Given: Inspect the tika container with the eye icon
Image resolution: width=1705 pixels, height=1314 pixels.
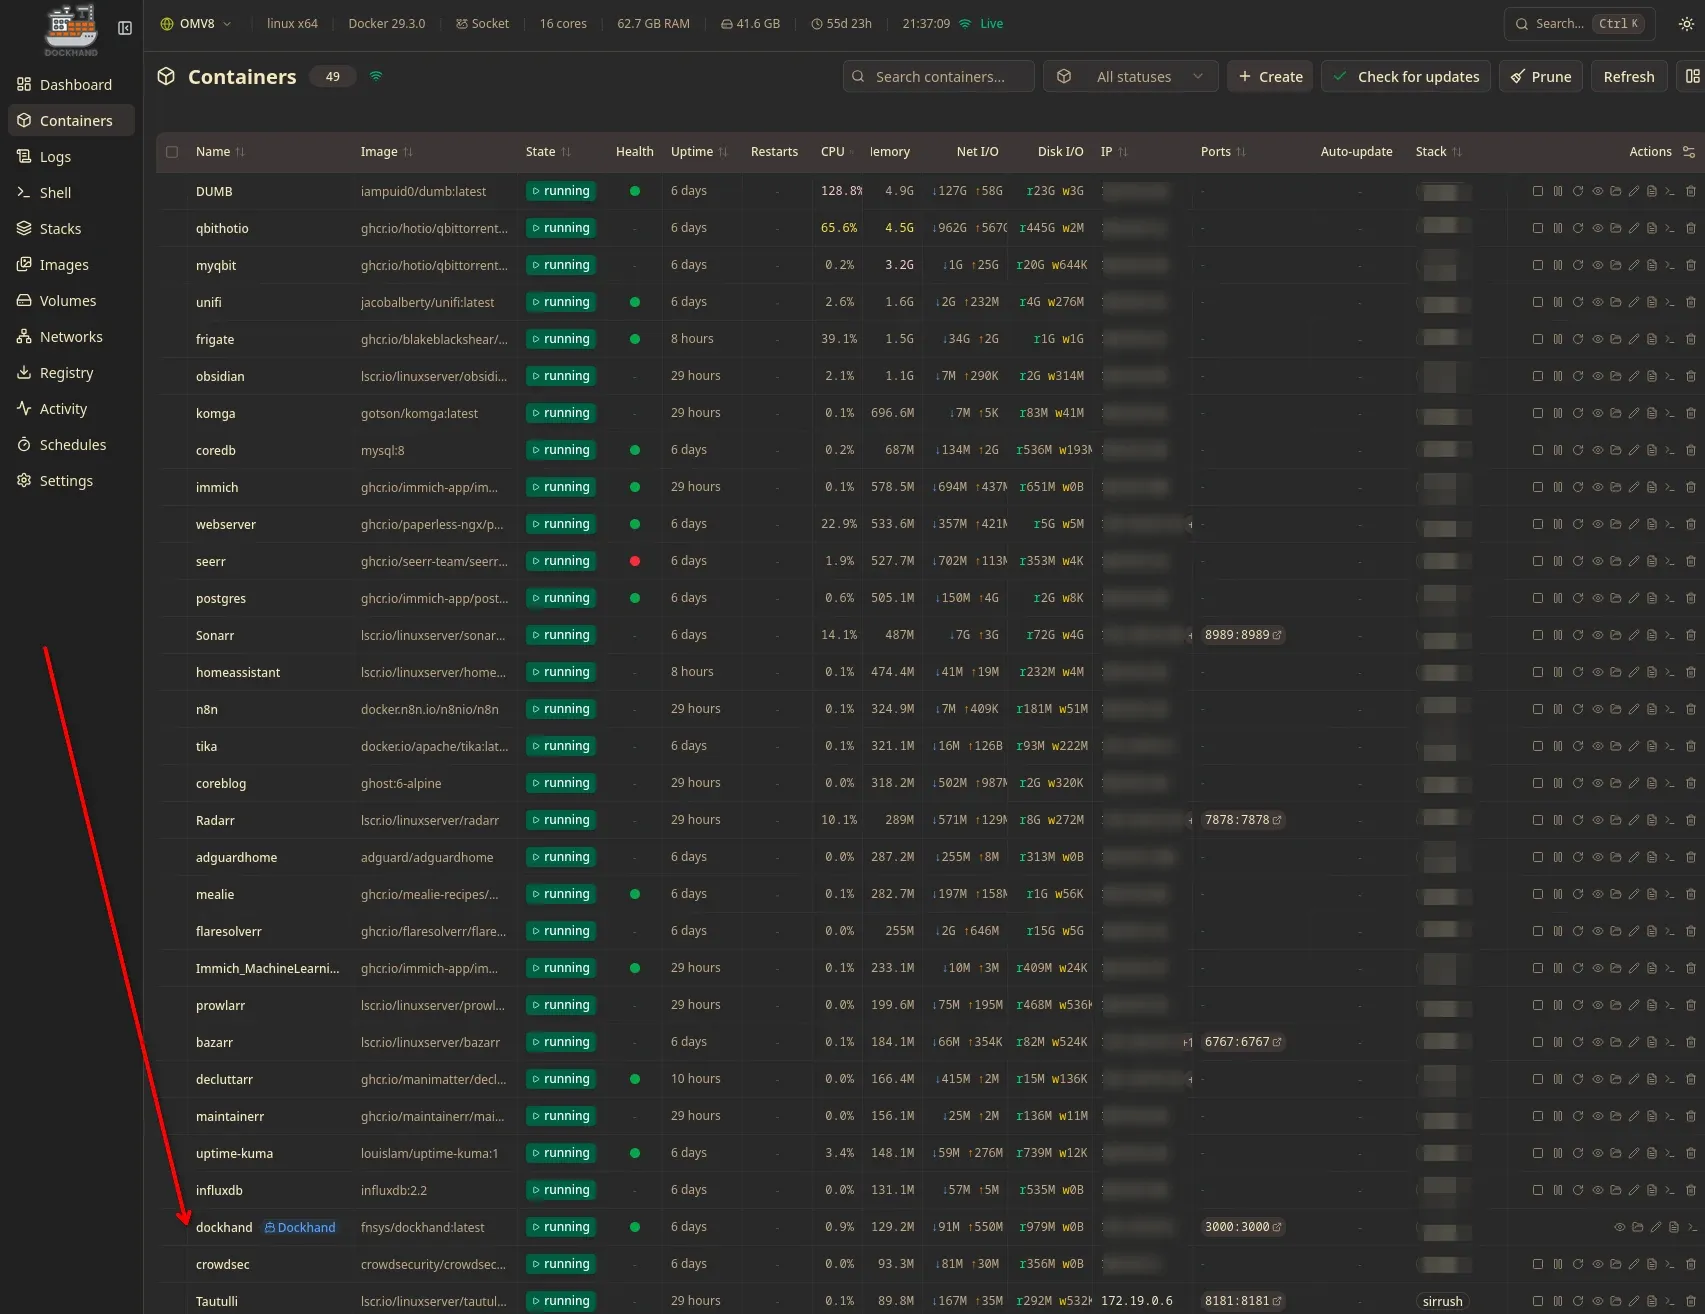Looking at the screenshot, I should click(1598, 746).
